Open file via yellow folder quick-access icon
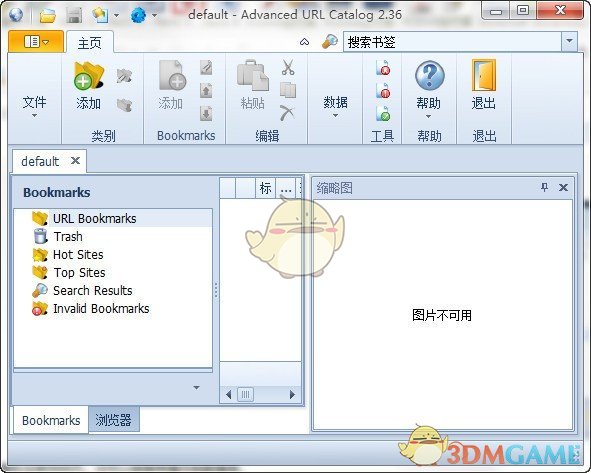The width and height of the screenshot is (591, 473). (x=48, y=15)
